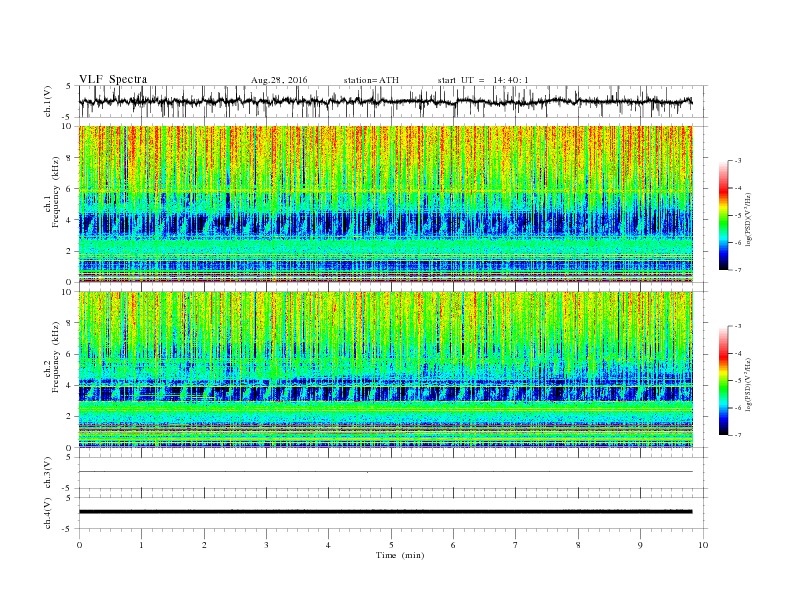Click the '-7' tick on ch.1 color bar
The height and width of the screenshot is (612, 792).
(738, 270)
